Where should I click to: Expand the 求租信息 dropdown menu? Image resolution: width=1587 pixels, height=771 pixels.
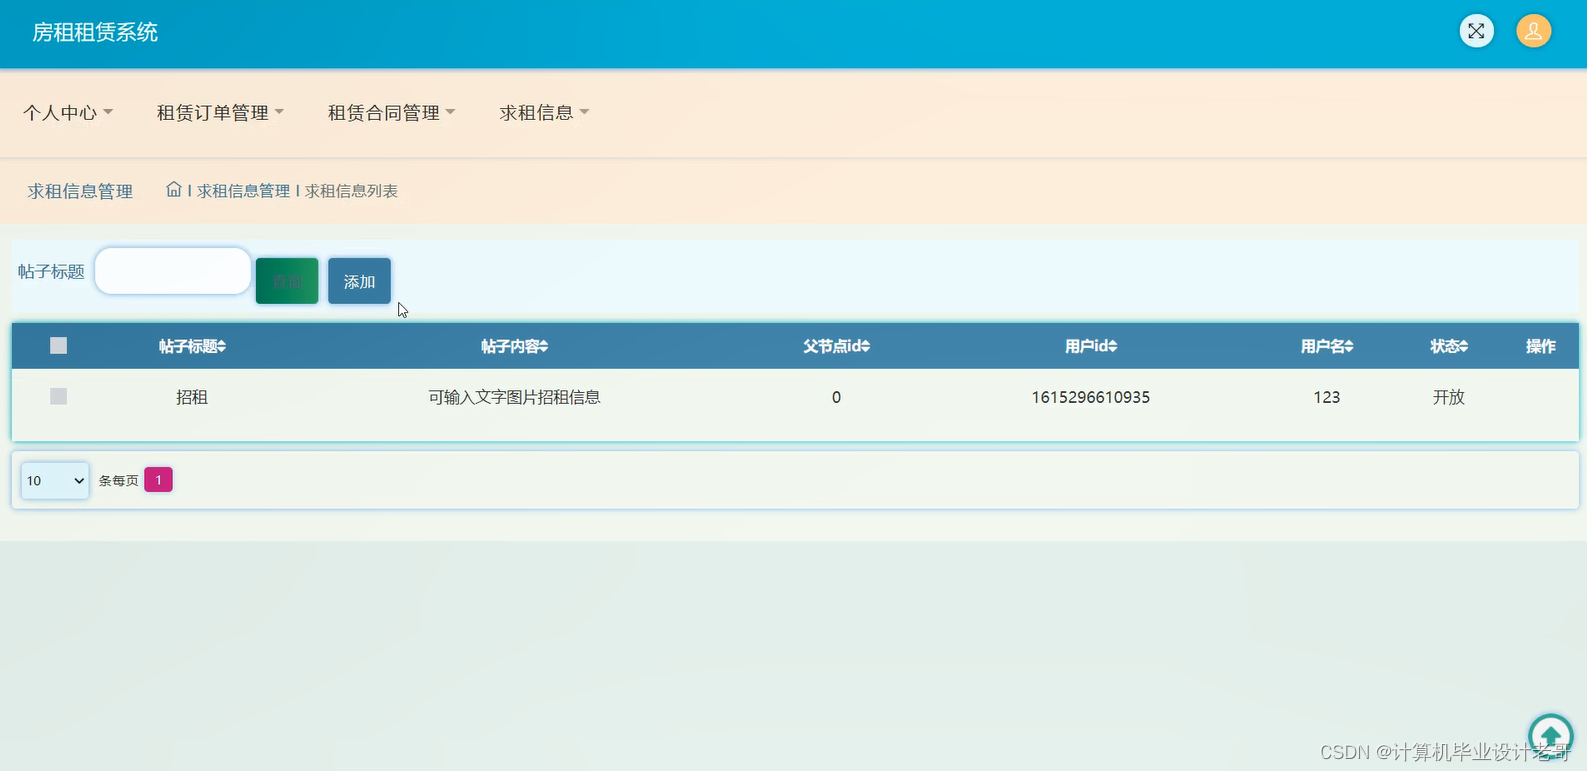click(x=545, y=112)
